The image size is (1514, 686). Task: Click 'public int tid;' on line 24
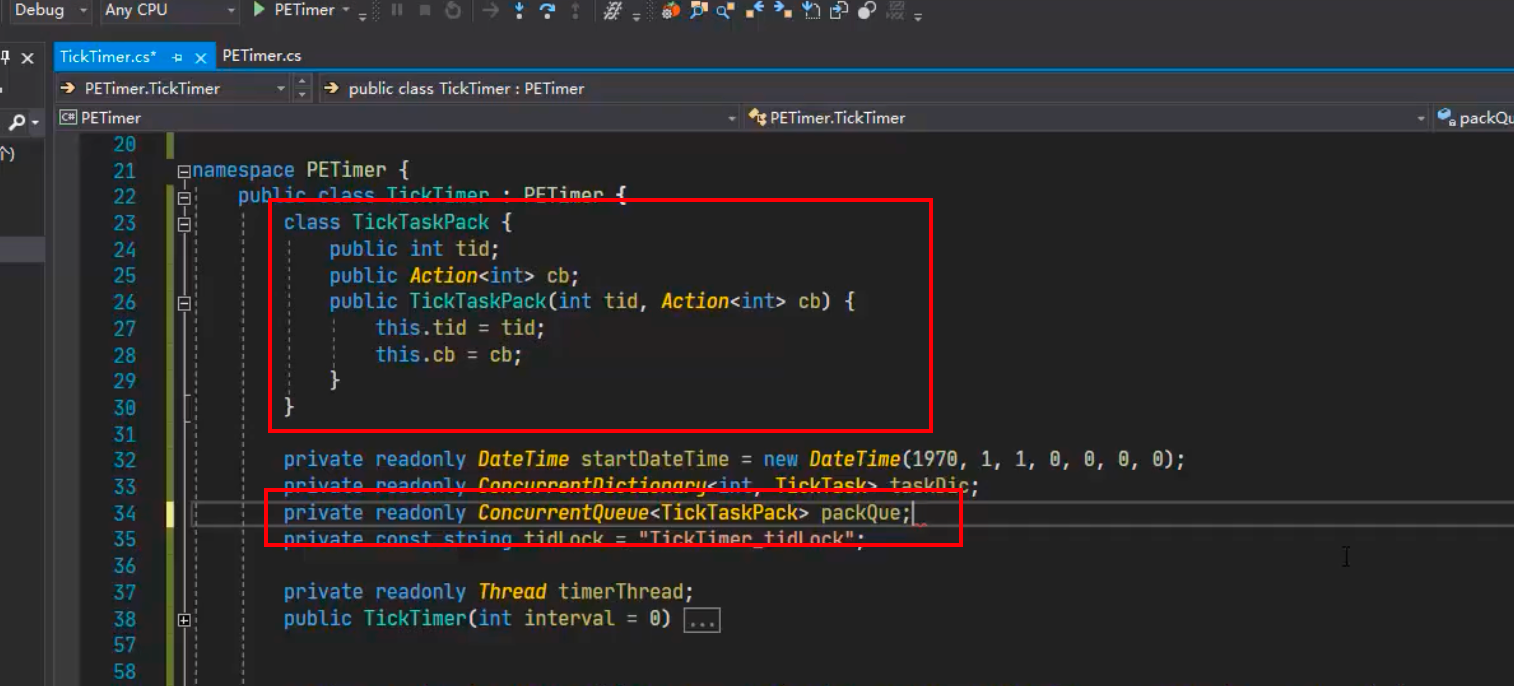[414, 249]
